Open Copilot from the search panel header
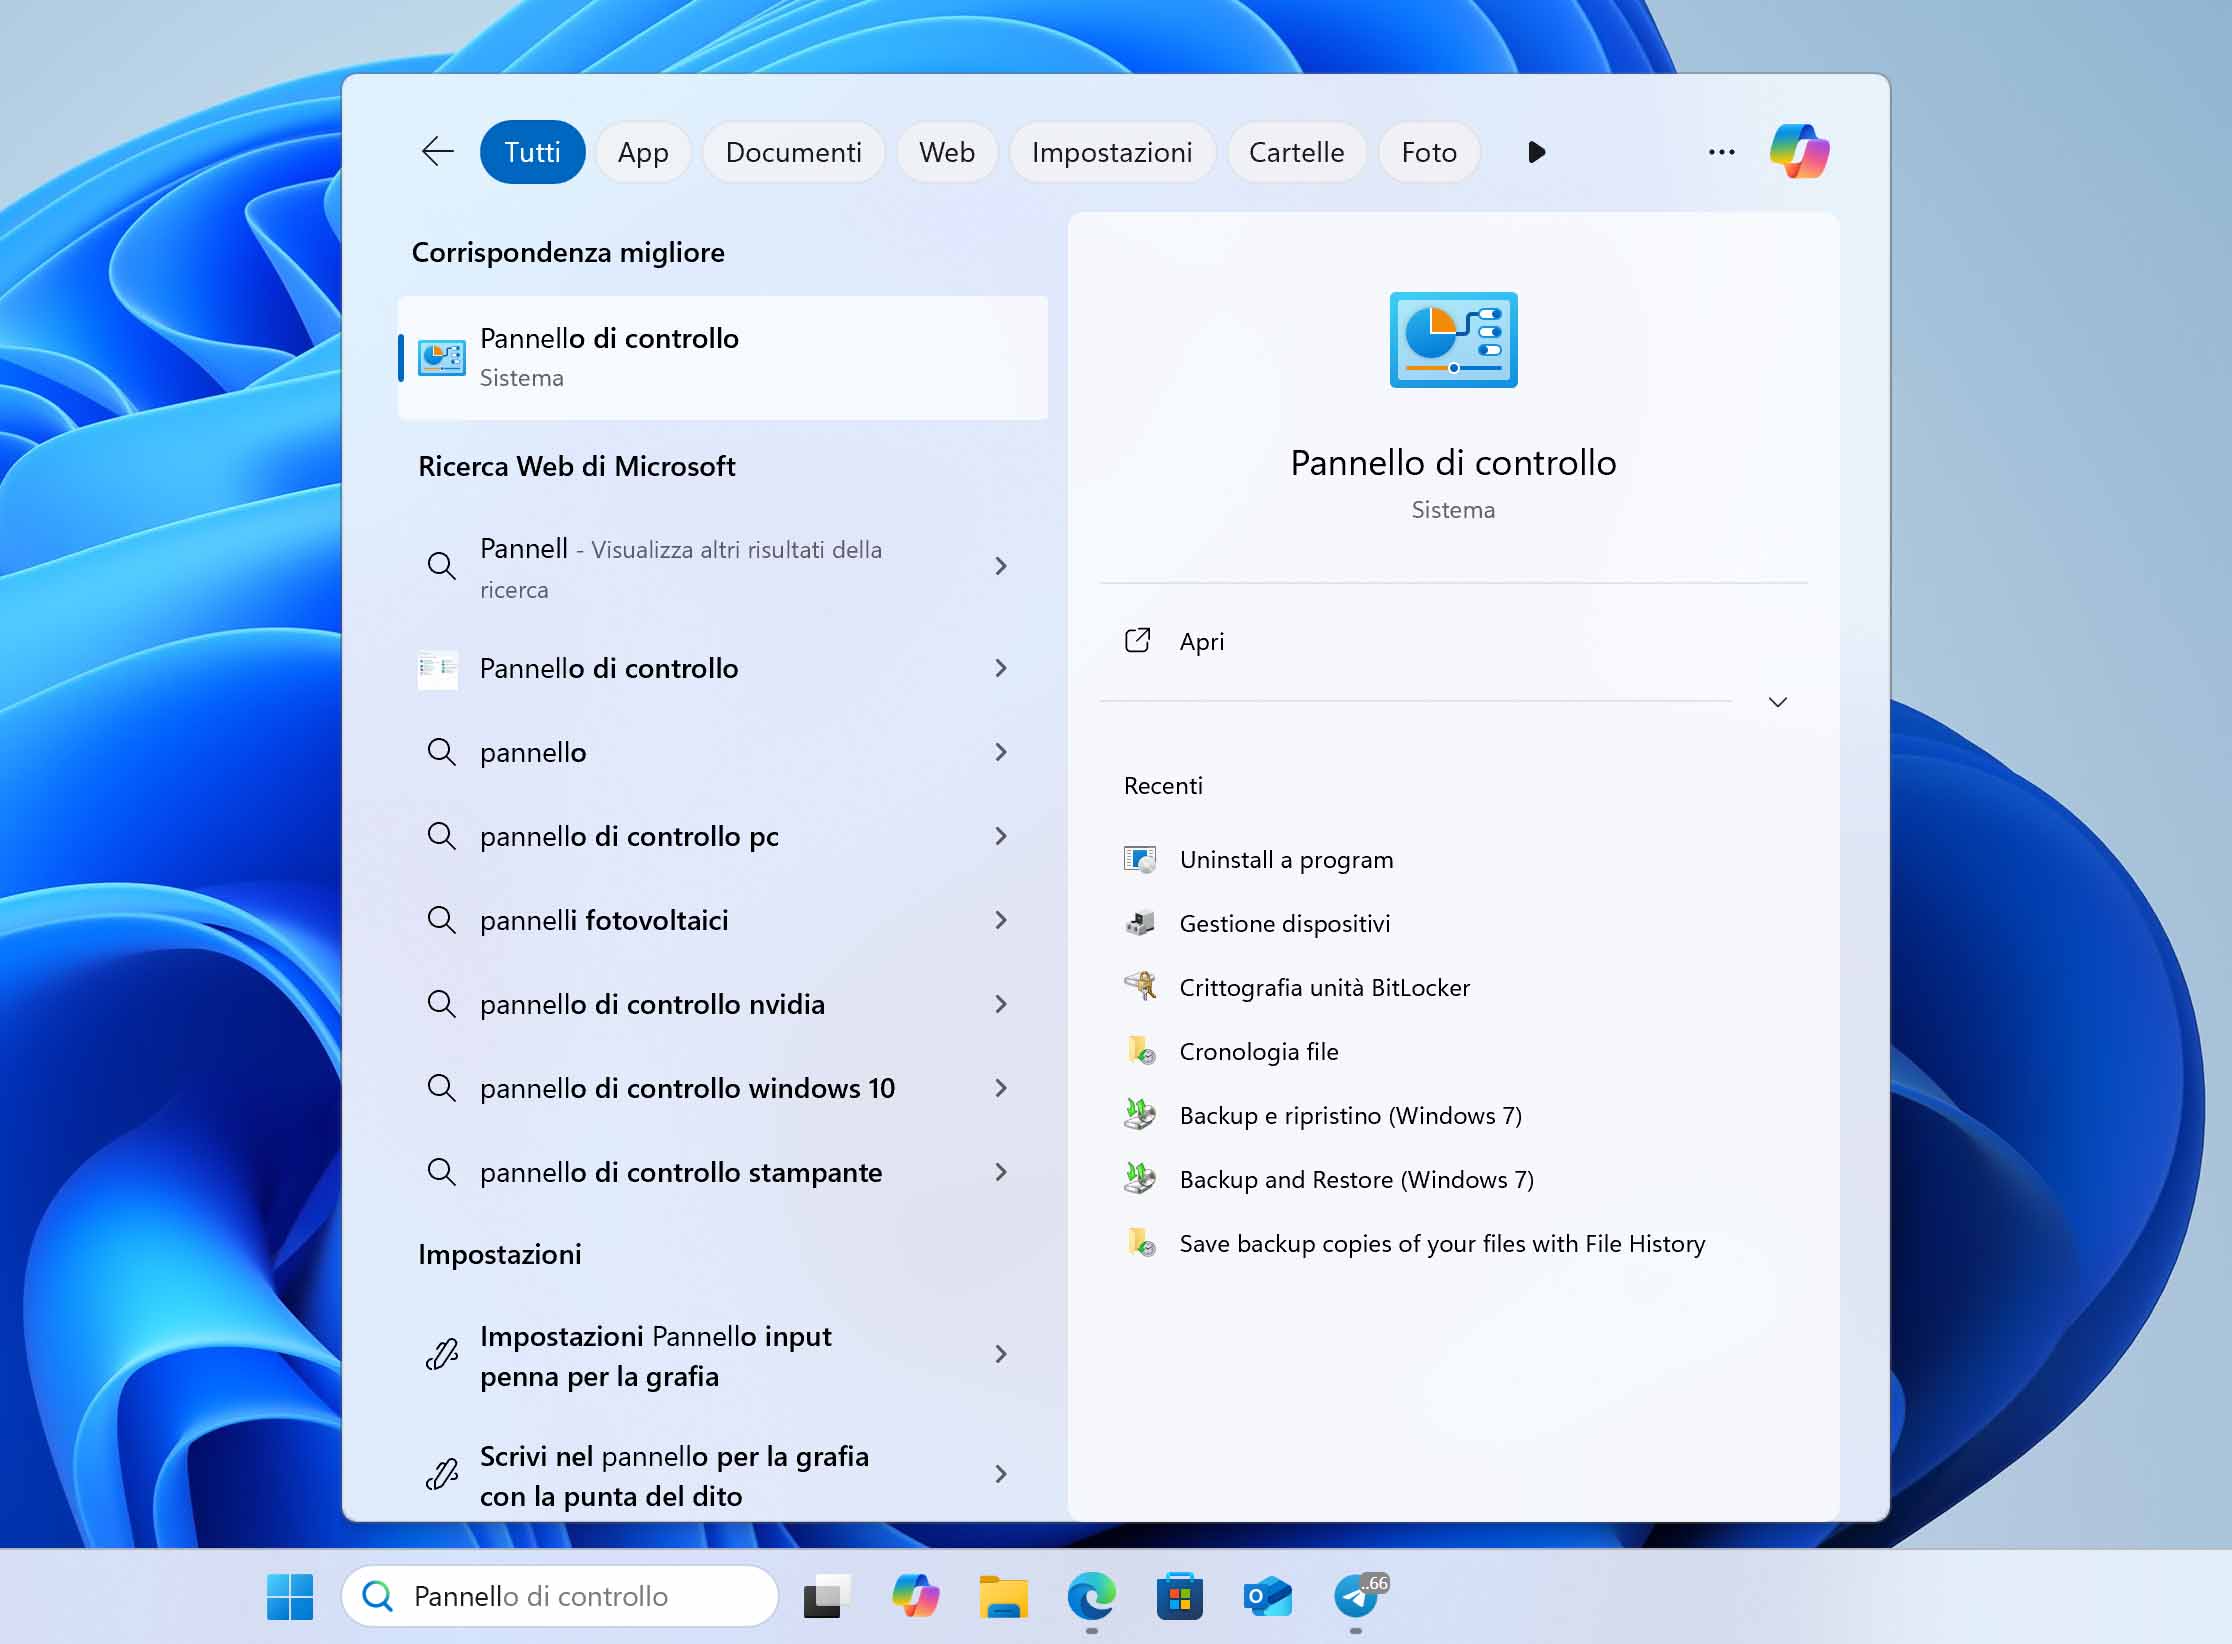This screenshot has width=2232, height=1644. (x=1799, y=152)
